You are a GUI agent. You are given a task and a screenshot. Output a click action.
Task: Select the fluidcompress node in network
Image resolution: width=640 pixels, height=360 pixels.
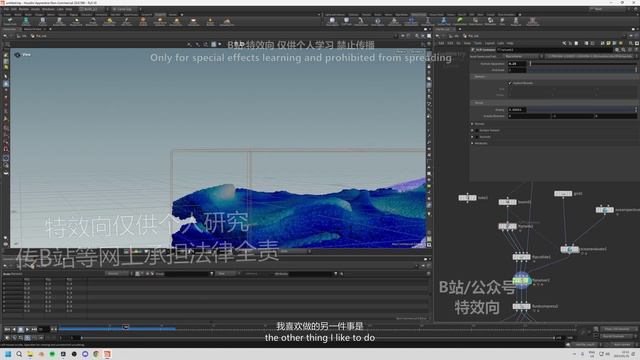[x=521, y=306]
